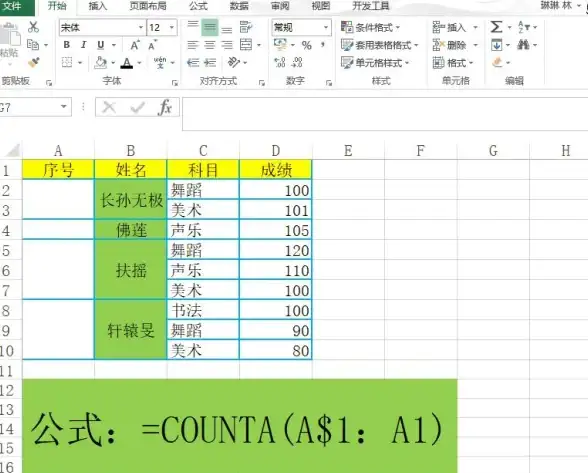Open number format dropdown 常规

point(326,27)
